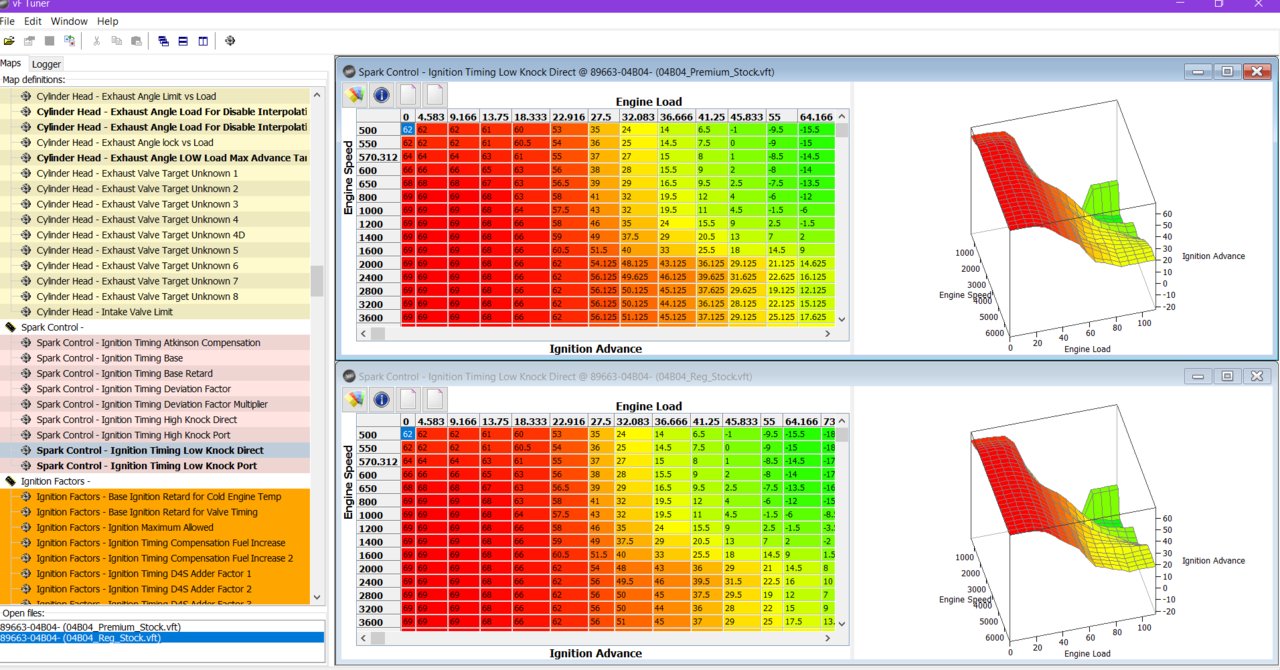
Task: Cascade windows using the toolbar icon
Action: pos(163,41)
